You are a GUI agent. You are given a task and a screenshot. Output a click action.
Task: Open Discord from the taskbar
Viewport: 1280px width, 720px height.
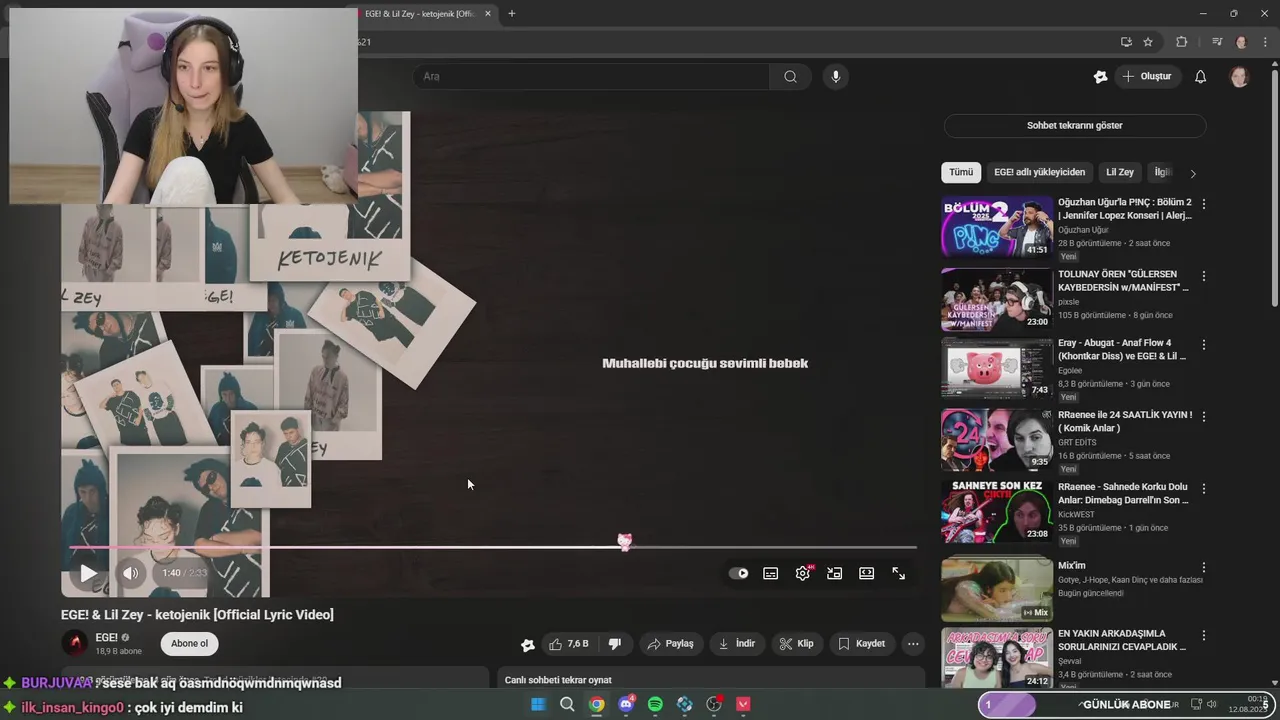(x=626, y=704)
